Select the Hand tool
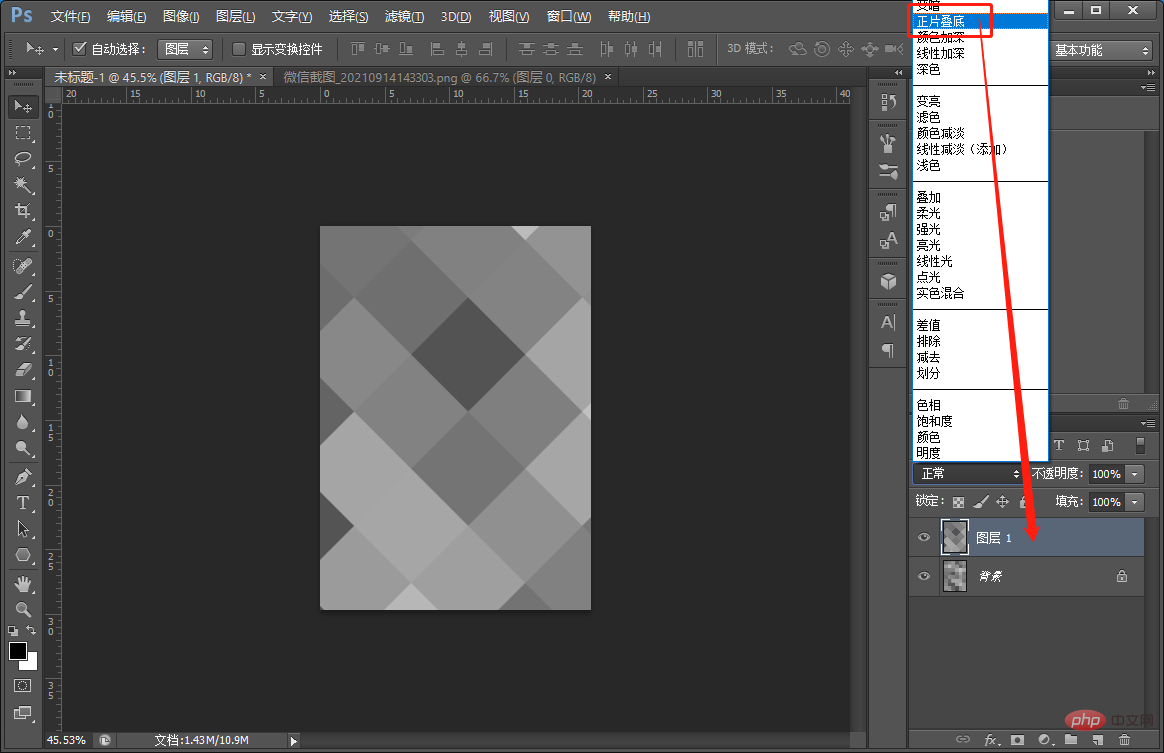 [22, 583]
